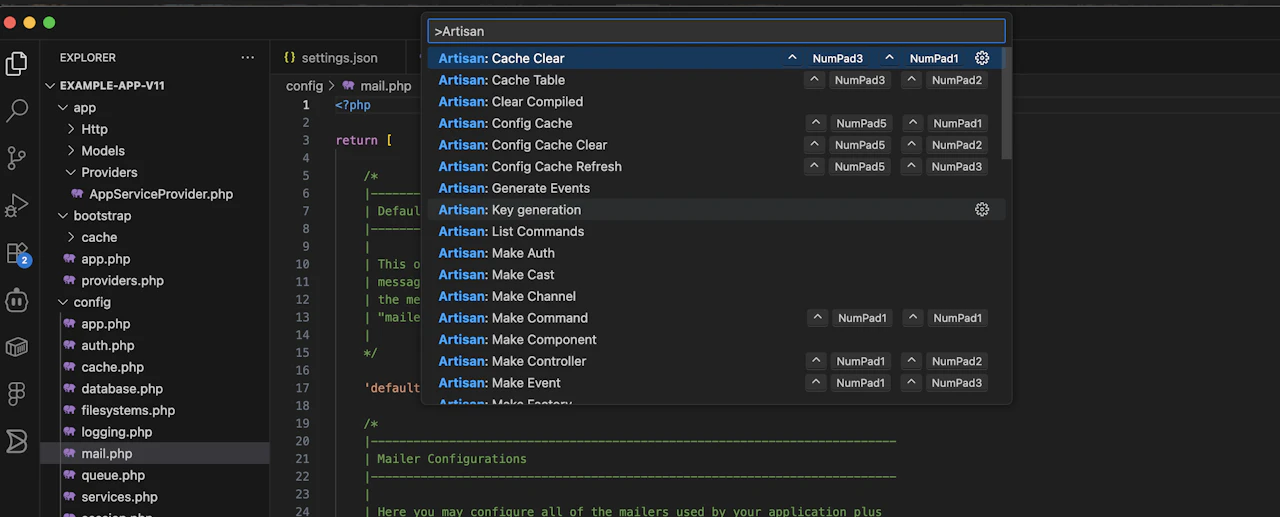Screen dimensions: 1280x517
Task: Open the Search view in activity bar
Action: point(17,110)
